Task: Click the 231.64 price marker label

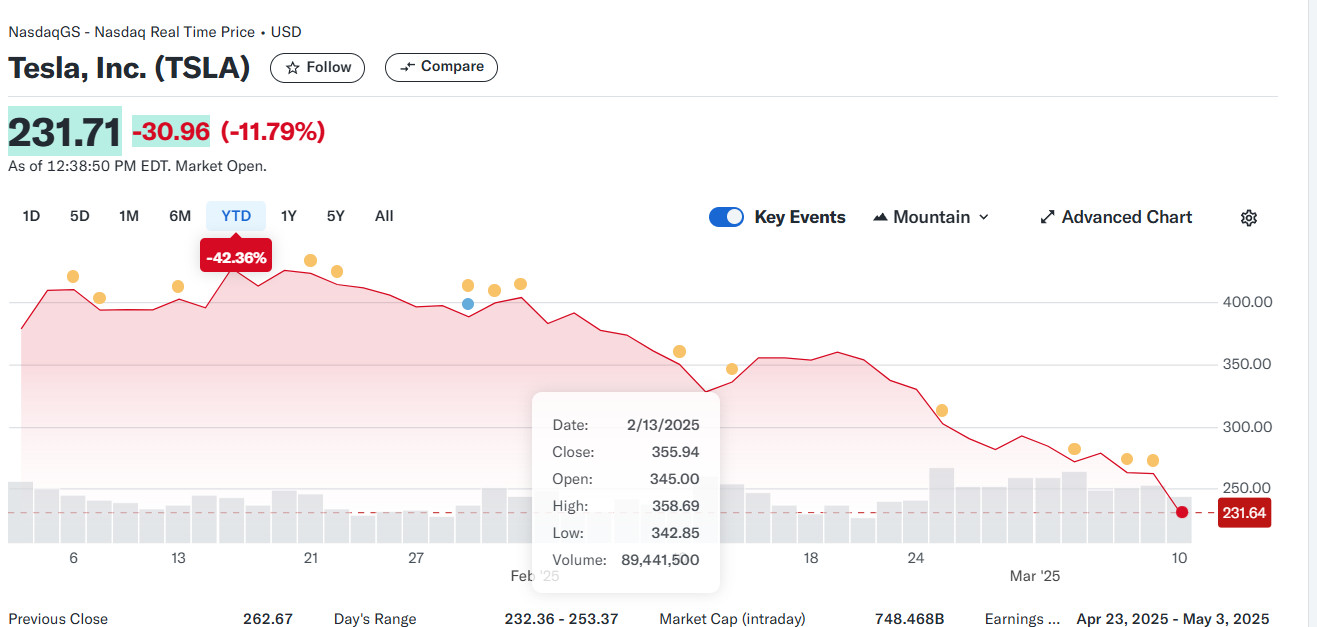Action: point(1244,513)
